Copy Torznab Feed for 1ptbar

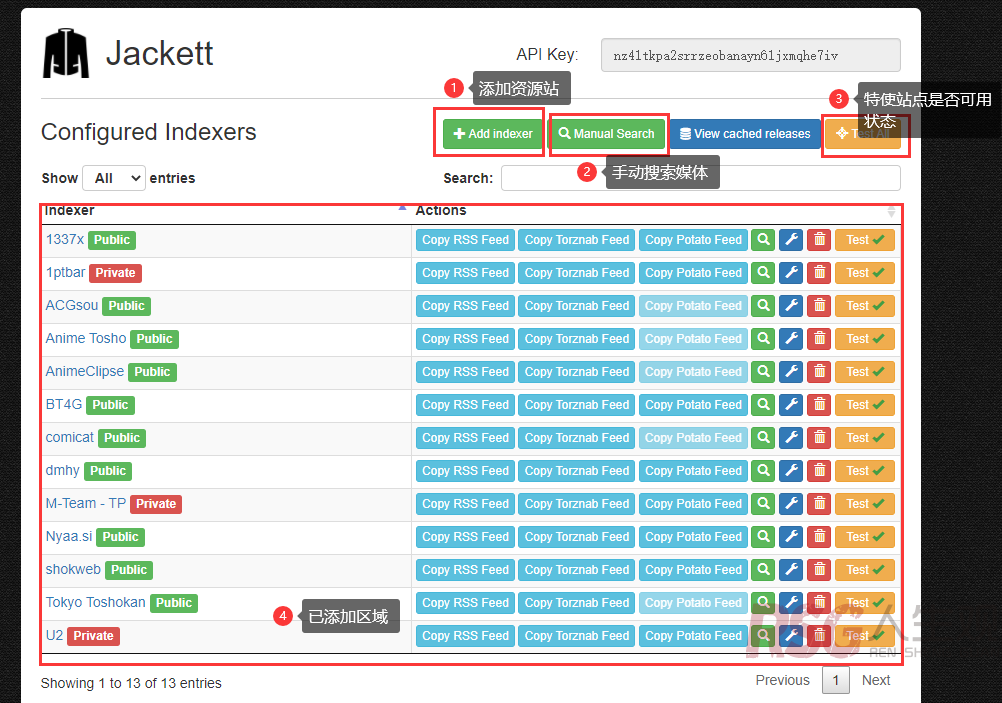point(577,273)
